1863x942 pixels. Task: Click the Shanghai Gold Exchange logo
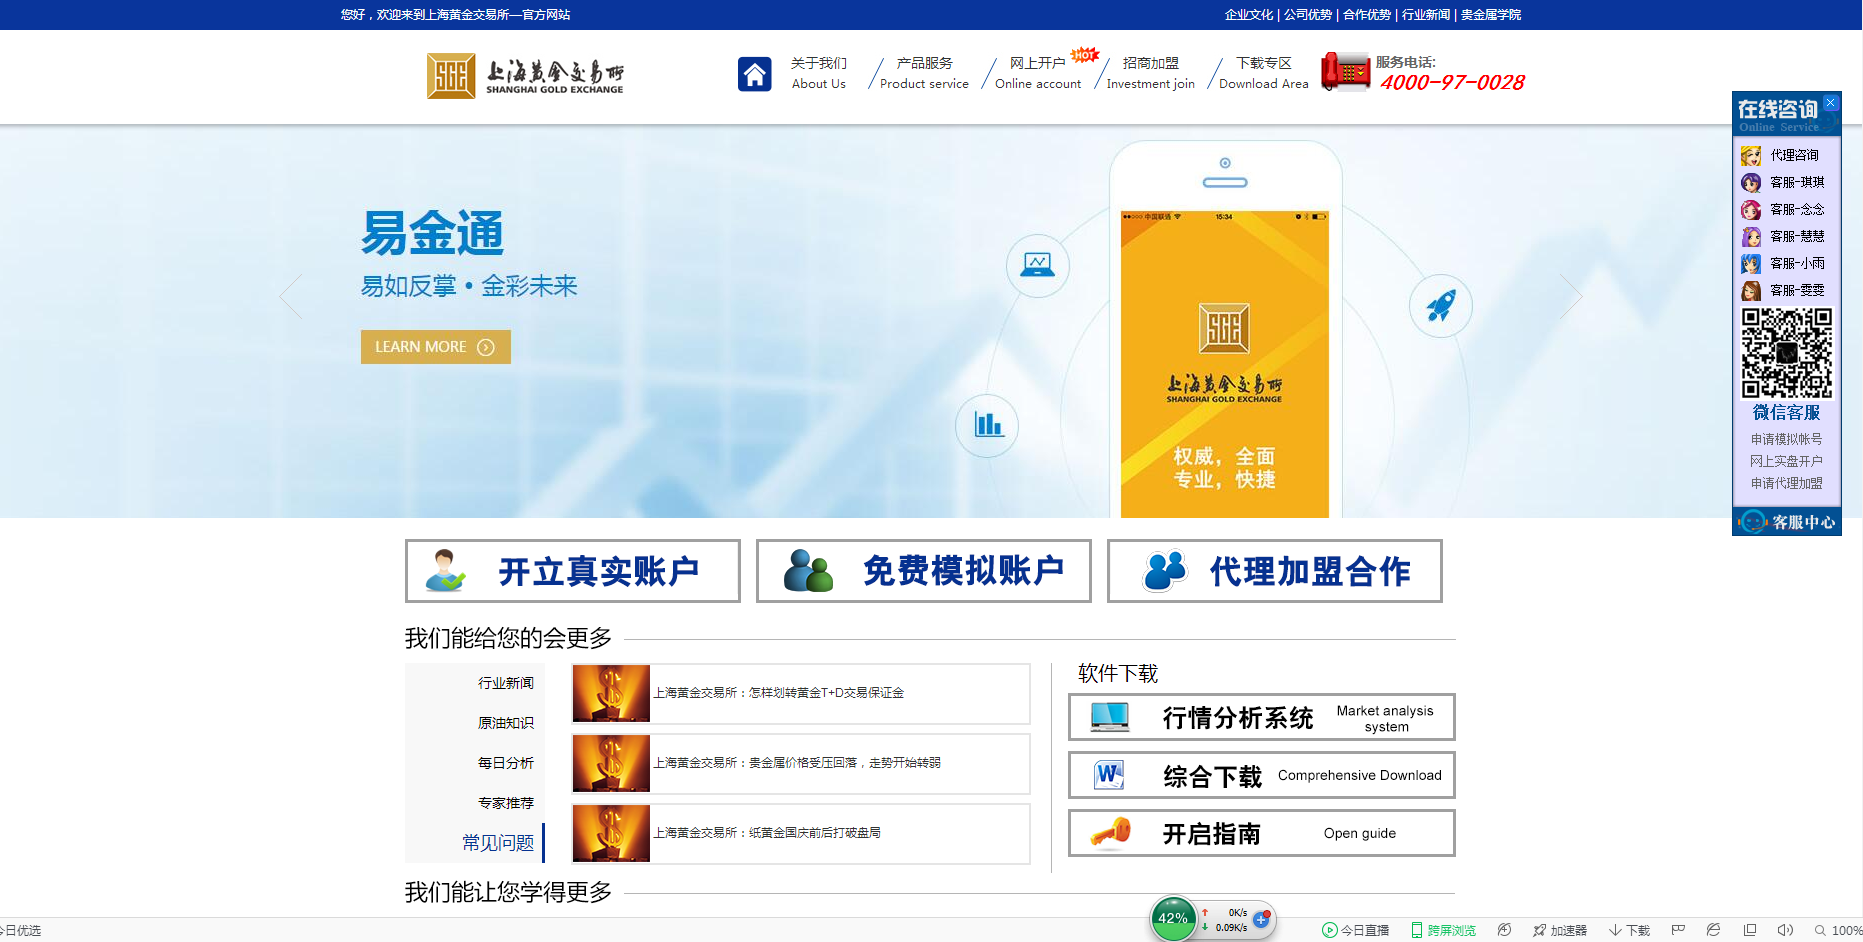point(525,75)
